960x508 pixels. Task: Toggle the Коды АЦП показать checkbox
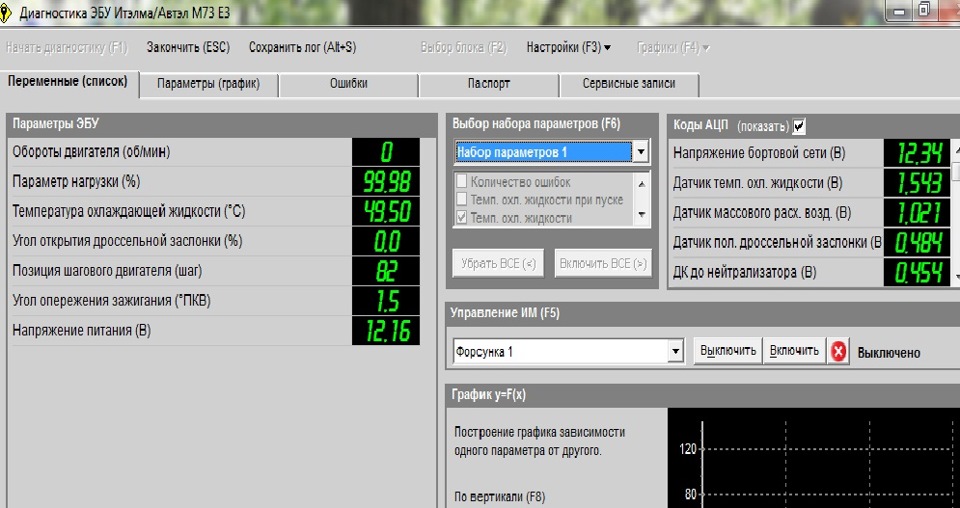pos(799,126)
